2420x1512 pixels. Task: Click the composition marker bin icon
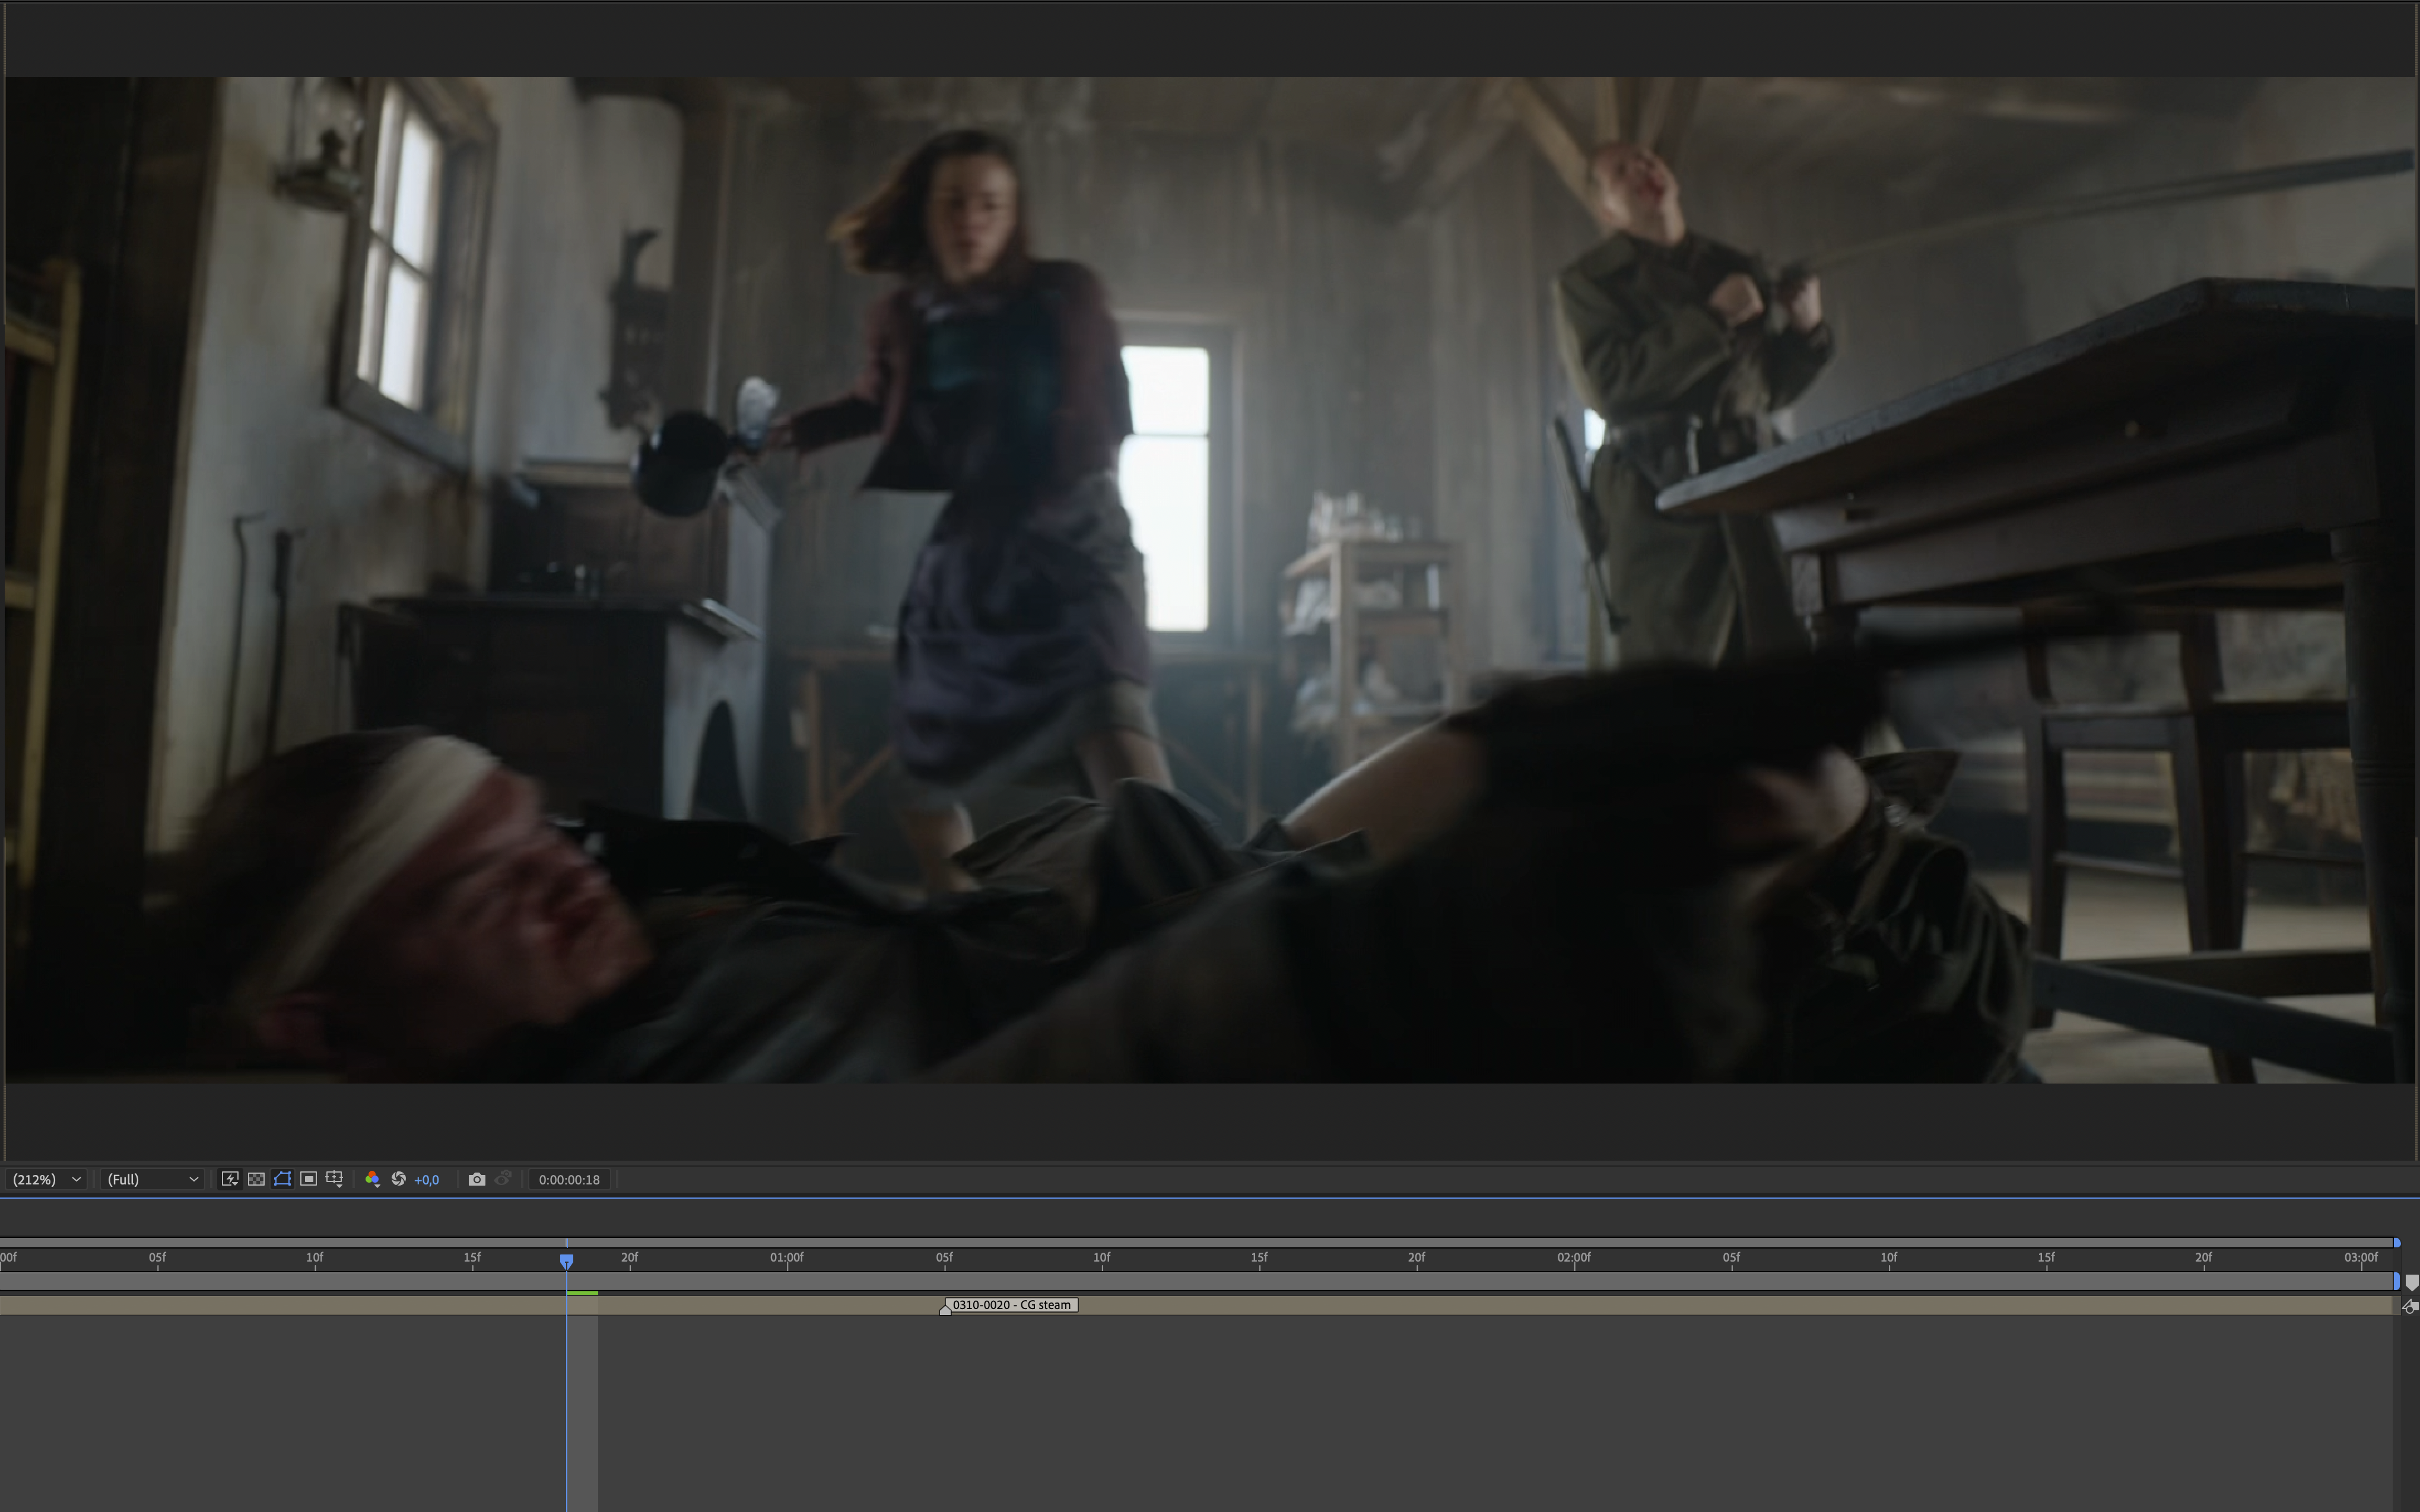(2411, 1282)
